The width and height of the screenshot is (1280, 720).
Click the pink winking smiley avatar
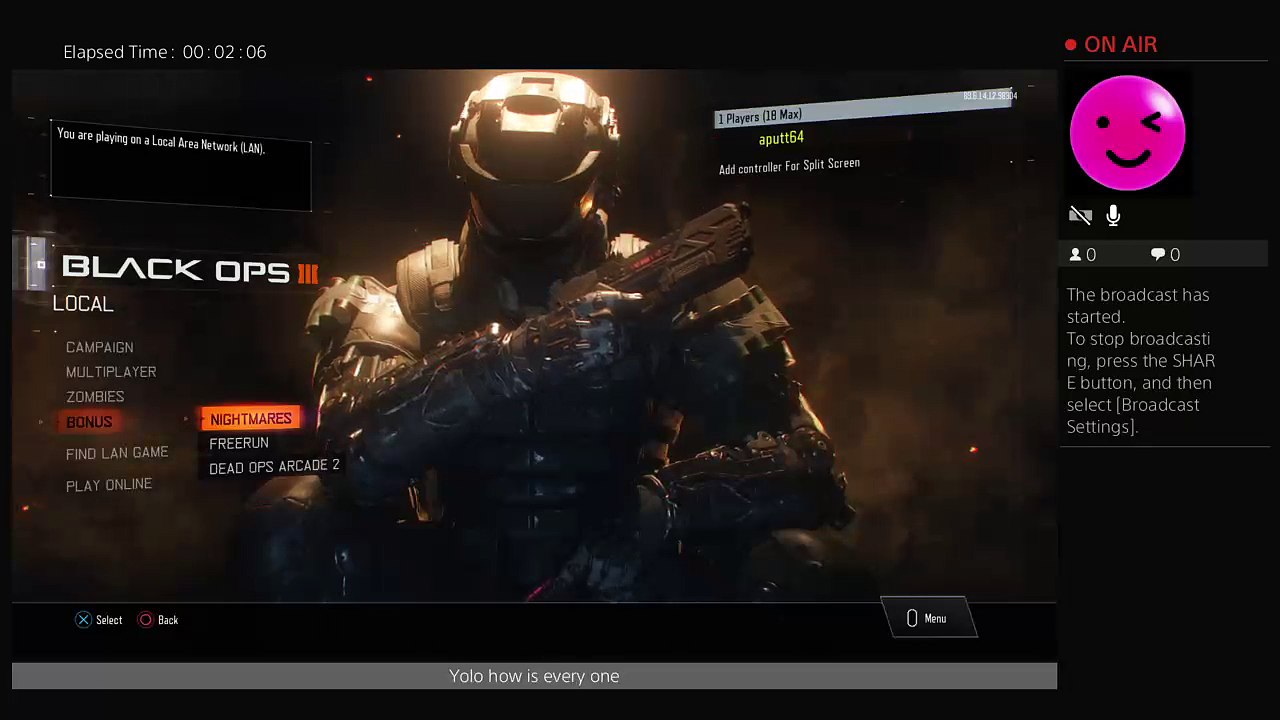1127,133
